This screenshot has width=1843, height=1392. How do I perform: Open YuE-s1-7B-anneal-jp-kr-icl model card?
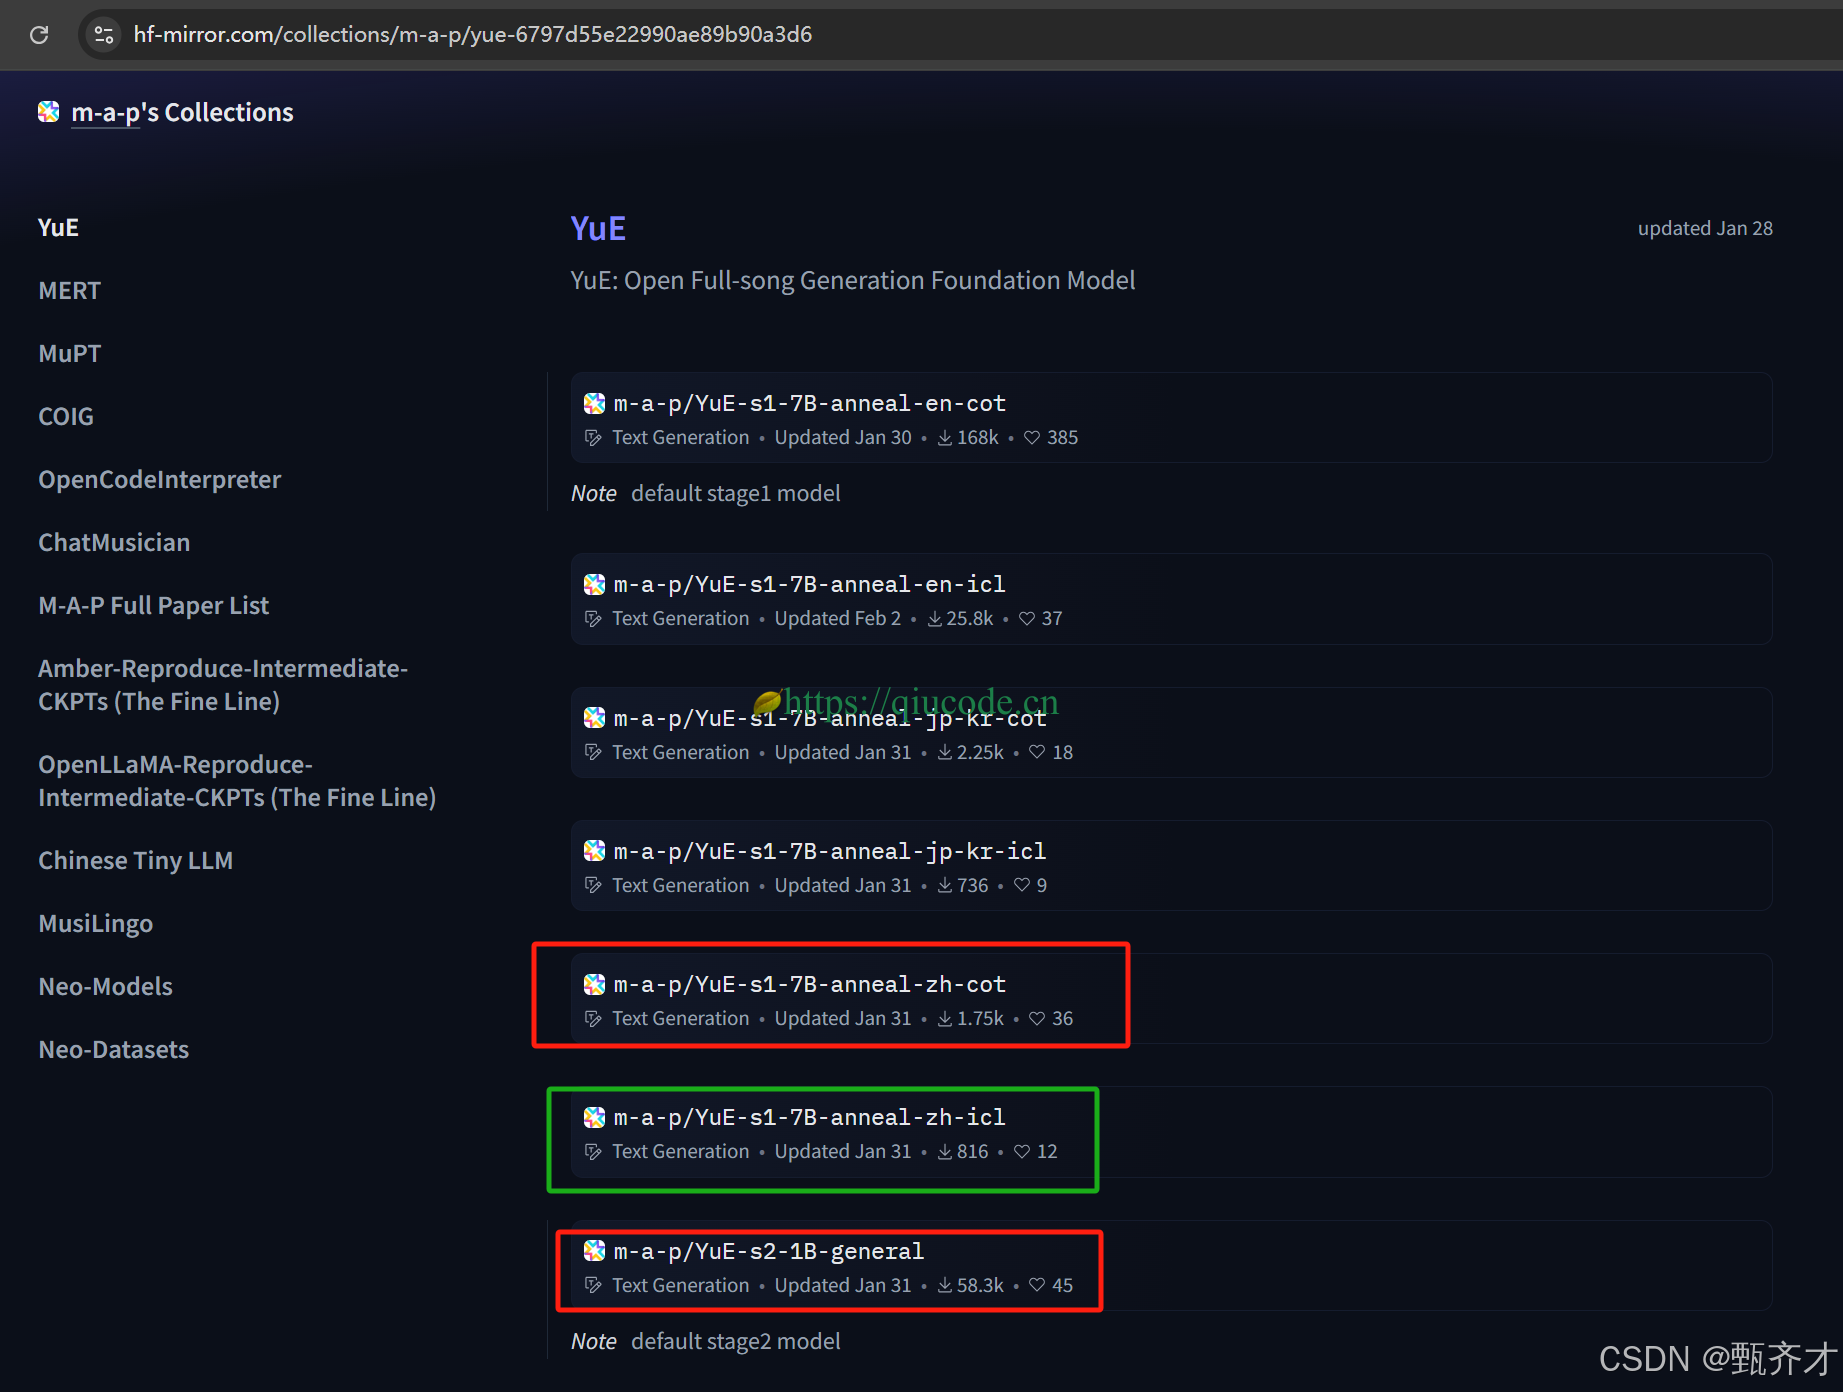click(1171, 866)
